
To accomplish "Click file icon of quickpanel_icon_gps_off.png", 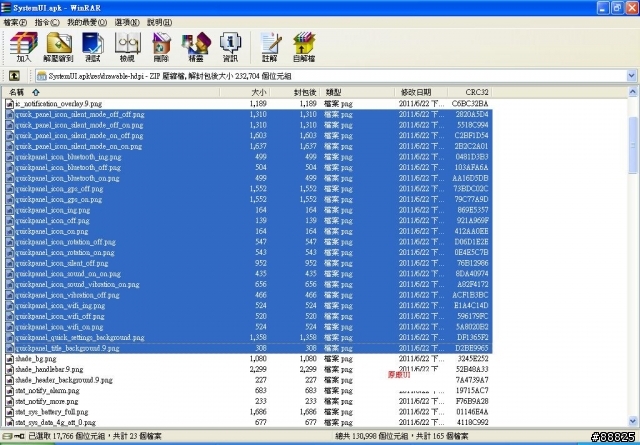I will (x=10, y=189).
